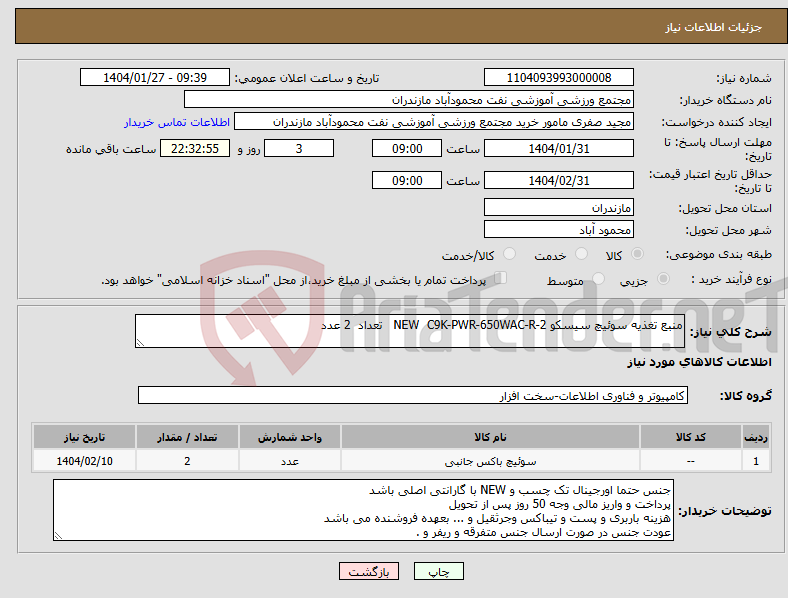Select the جزیی purchase type radio
The width and height of the screenshot is (788, 598).
click(663, 278)
